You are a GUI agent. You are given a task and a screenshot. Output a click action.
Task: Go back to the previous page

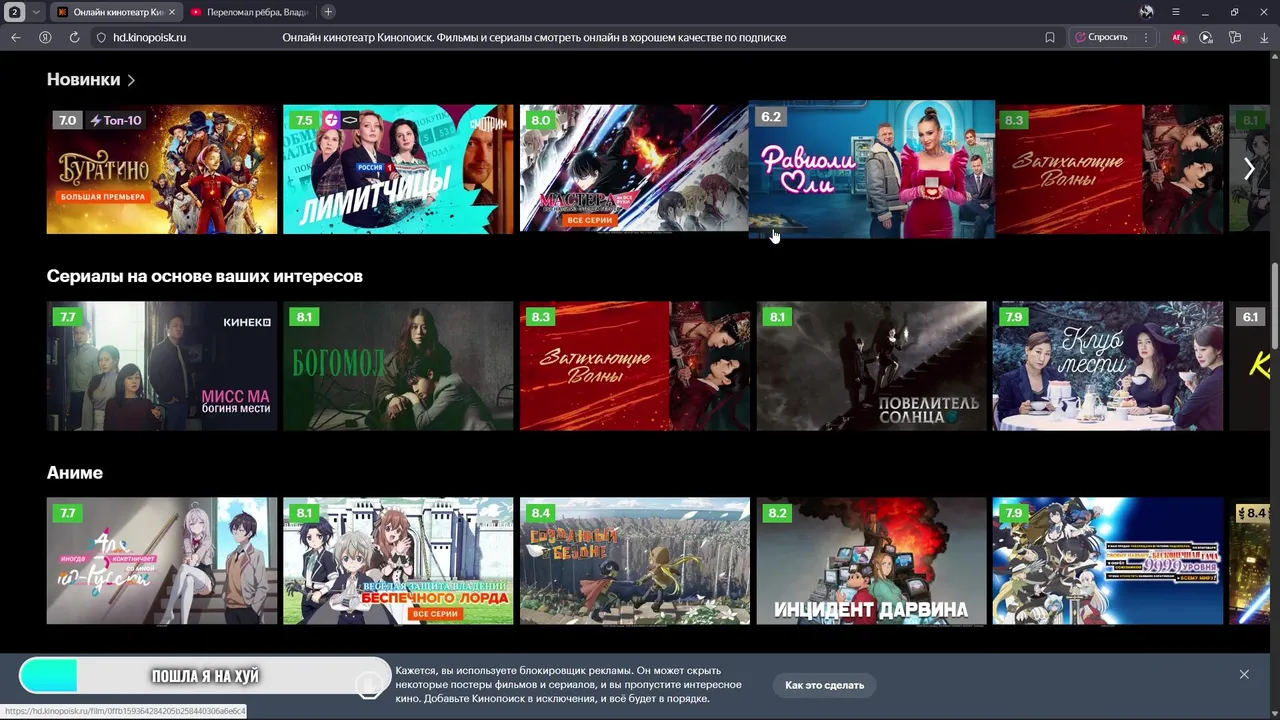(16, 37)
